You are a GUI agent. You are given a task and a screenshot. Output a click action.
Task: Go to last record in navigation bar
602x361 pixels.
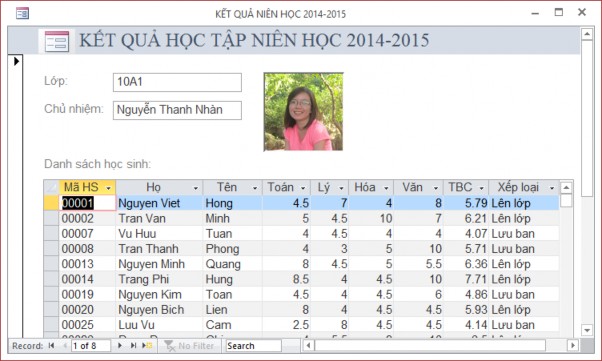pyautogui.click(x=133, y=346)
